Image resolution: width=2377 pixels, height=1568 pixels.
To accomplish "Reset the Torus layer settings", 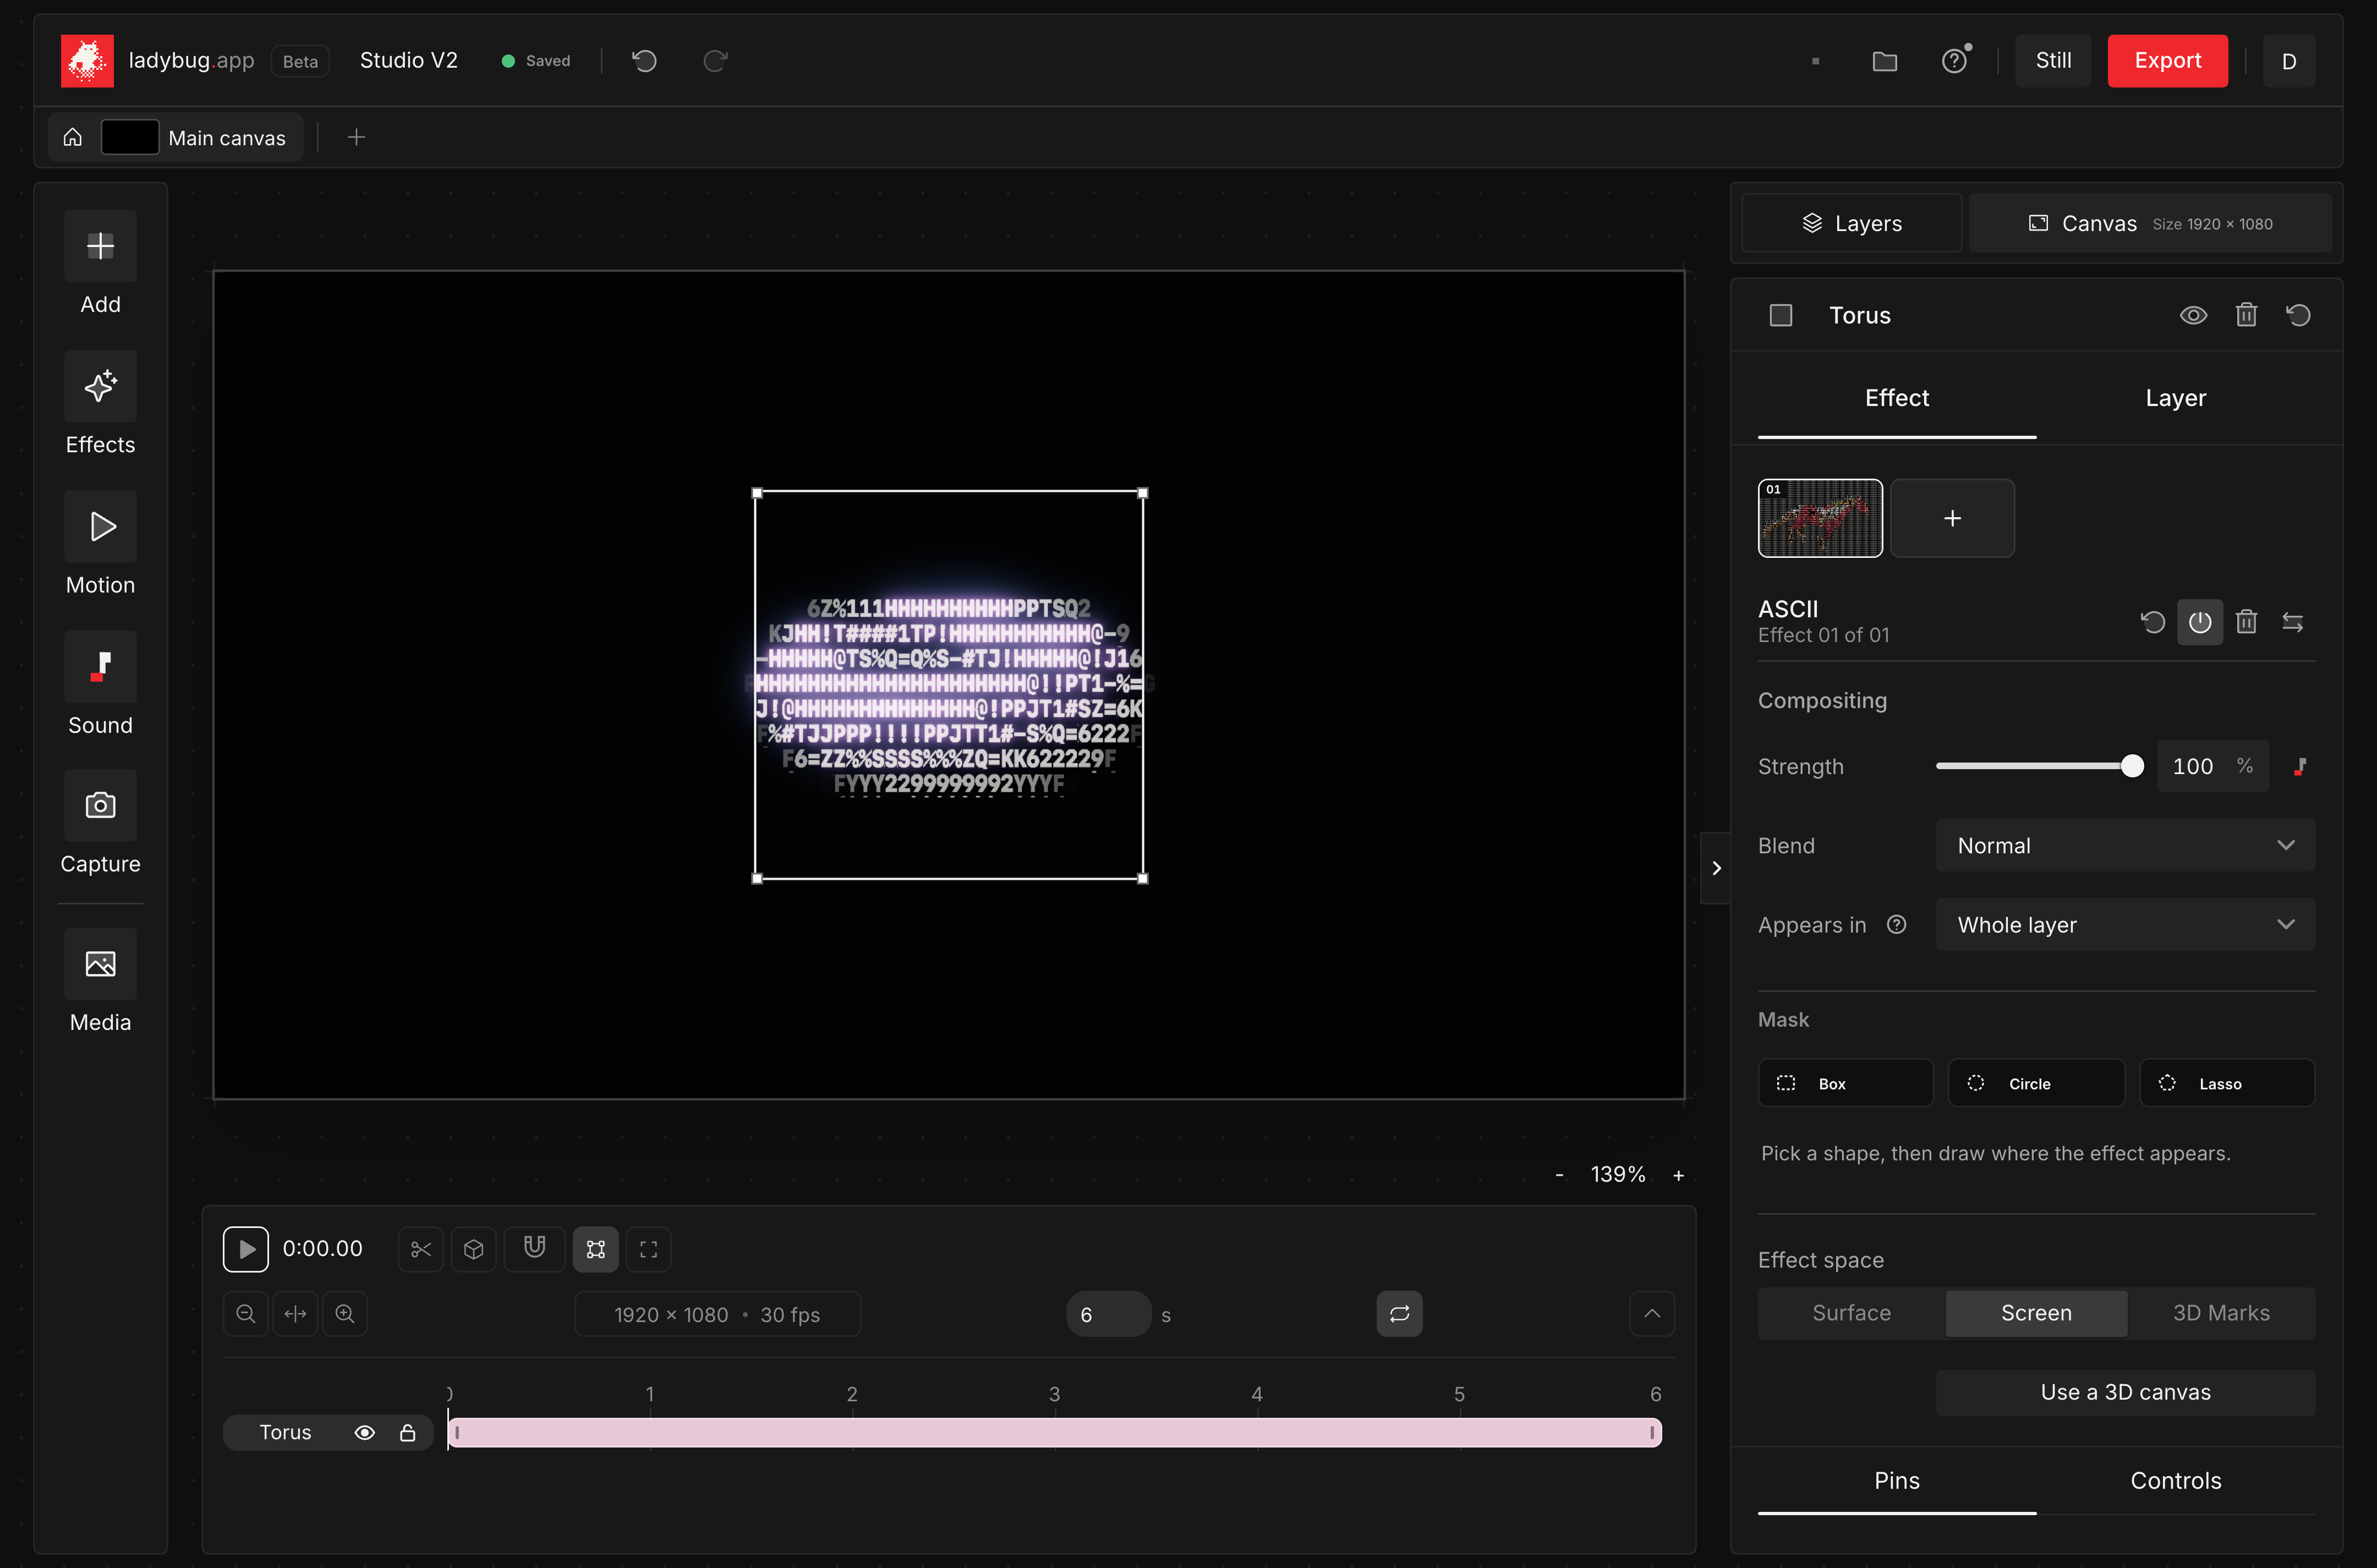I will click(x=2298, y=315).
